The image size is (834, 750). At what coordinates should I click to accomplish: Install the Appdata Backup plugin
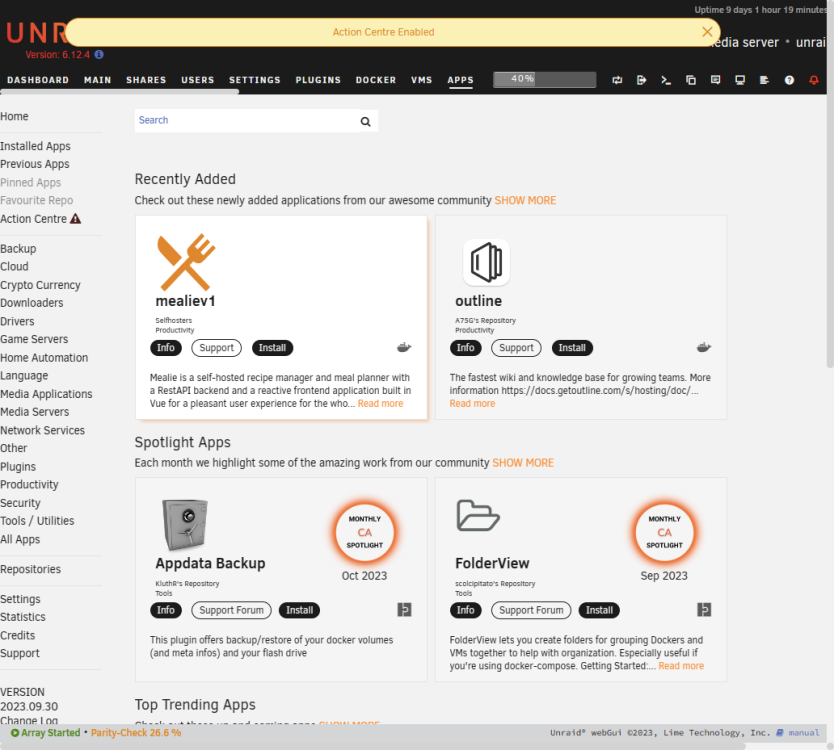point(299,610)
